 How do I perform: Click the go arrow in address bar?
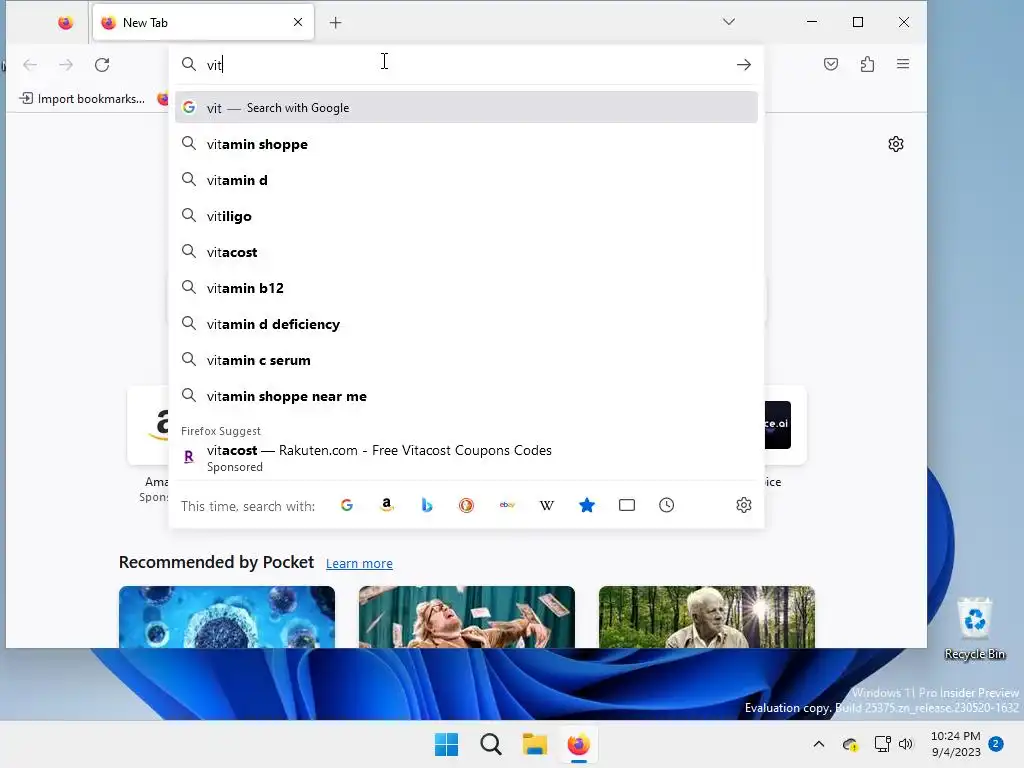(743, 65)
